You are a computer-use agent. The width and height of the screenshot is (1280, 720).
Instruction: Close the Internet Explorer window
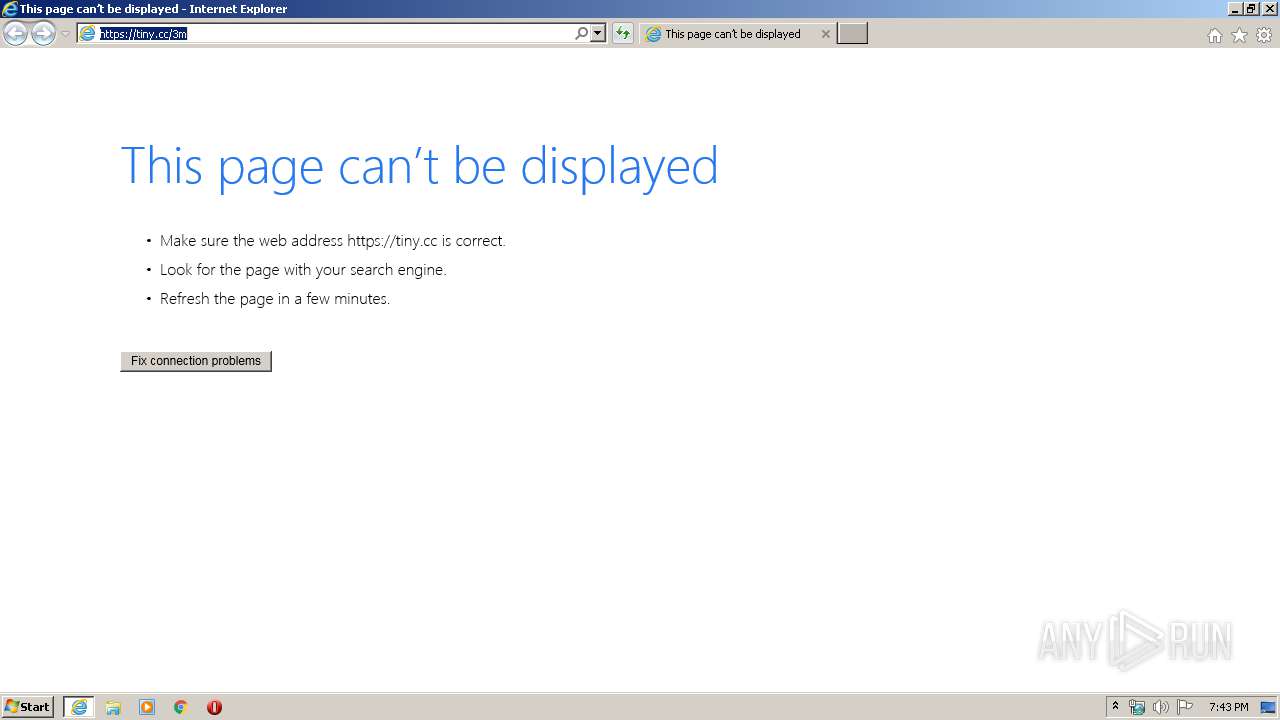point(1268,9)
